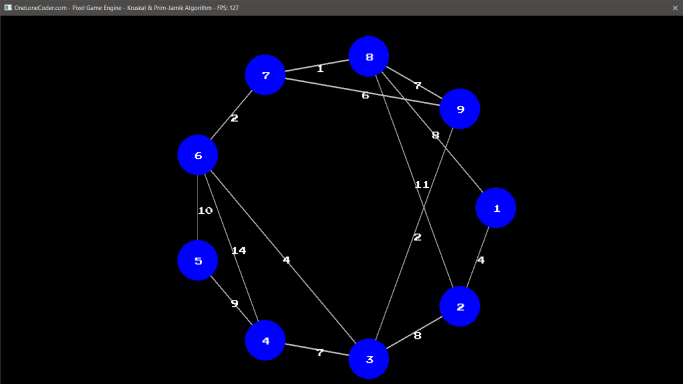Click graph node 1
Image resolution: width=683 pixels, height=384 pixels.
tap(496, 208)
